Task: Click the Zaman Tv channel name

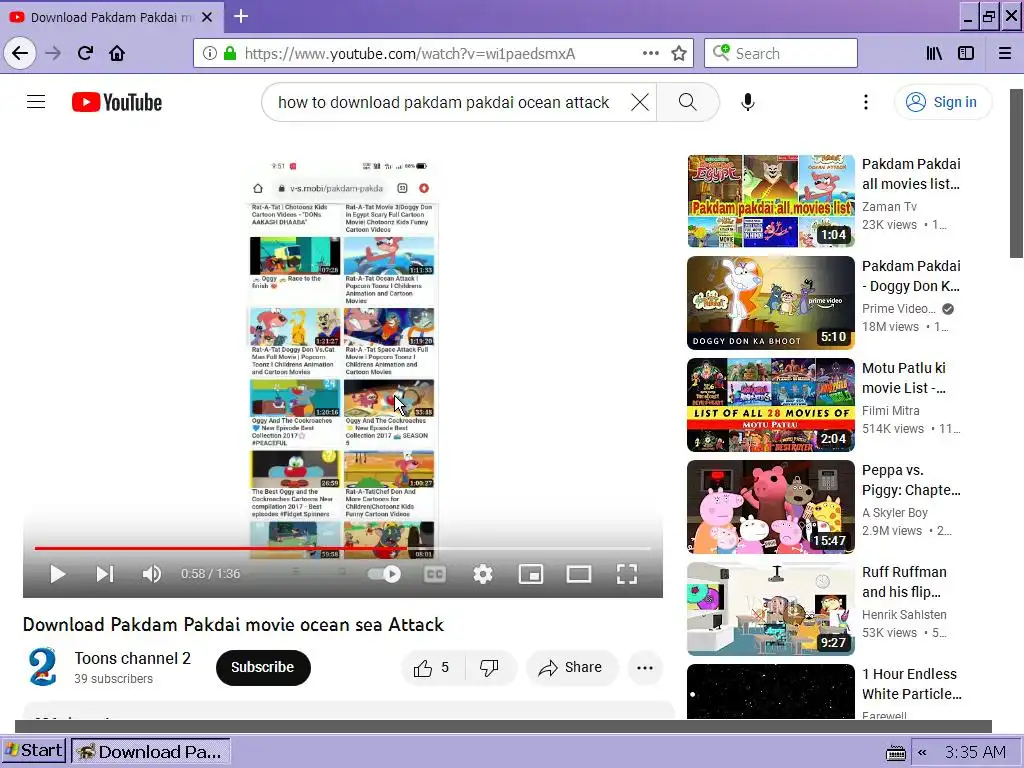Action: 889,206
